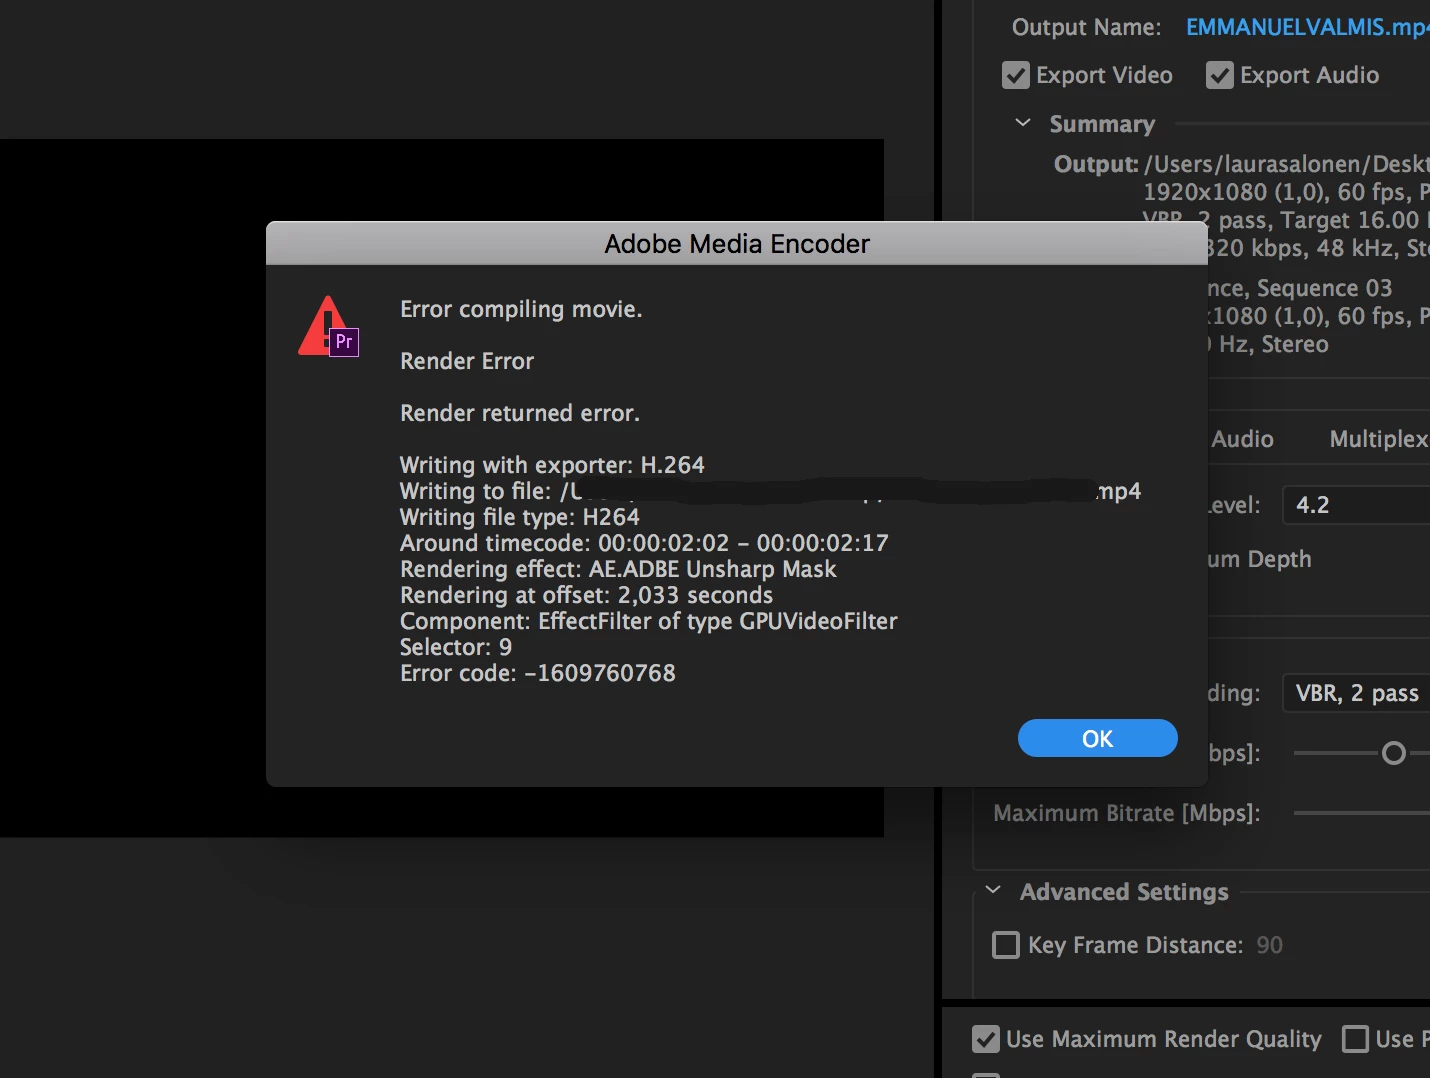Collapse the Summary section
Viewport: 1430px width, 1078px height.
[1023, 123]
